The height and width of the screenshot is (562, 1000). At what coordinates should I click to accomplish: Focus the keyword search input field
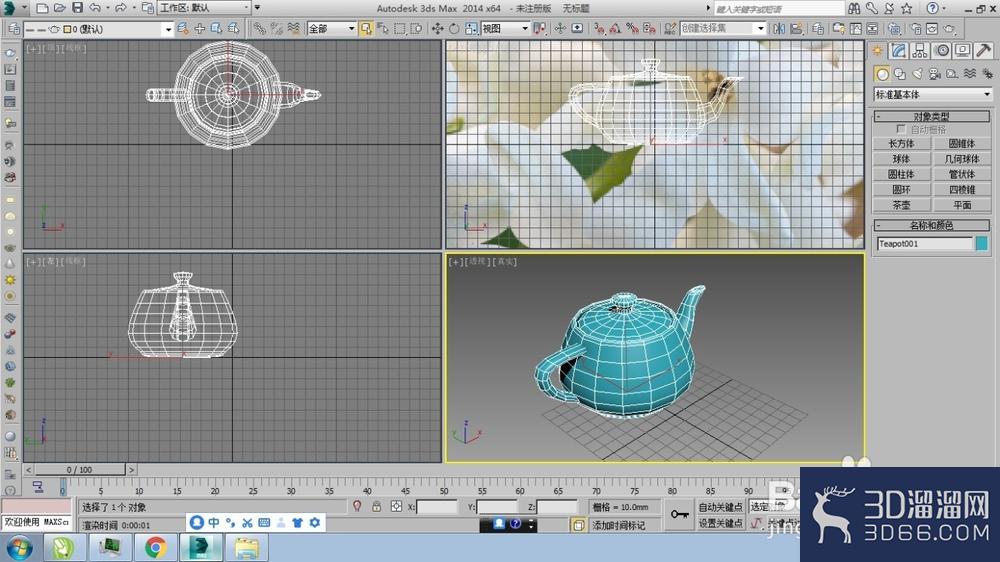[x=778, y=8]
